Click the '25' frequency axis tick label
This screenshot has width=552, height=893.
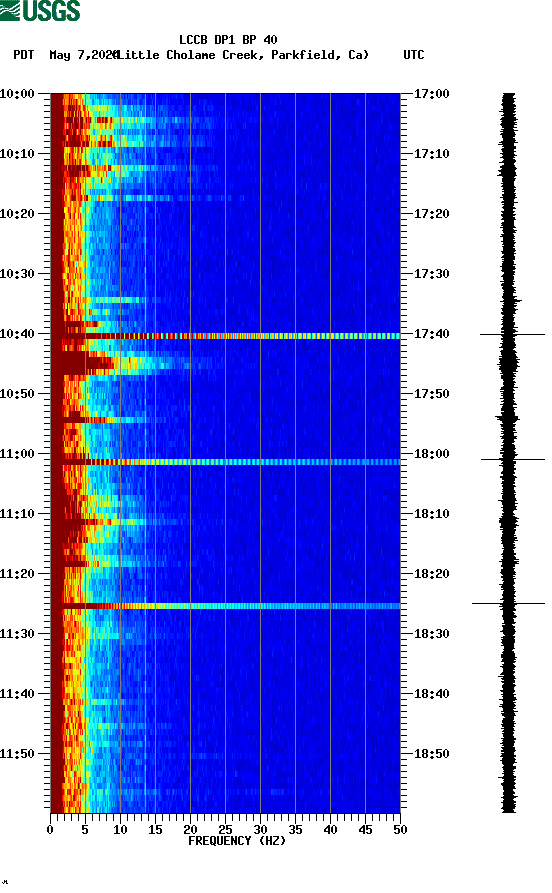point(225,830)
